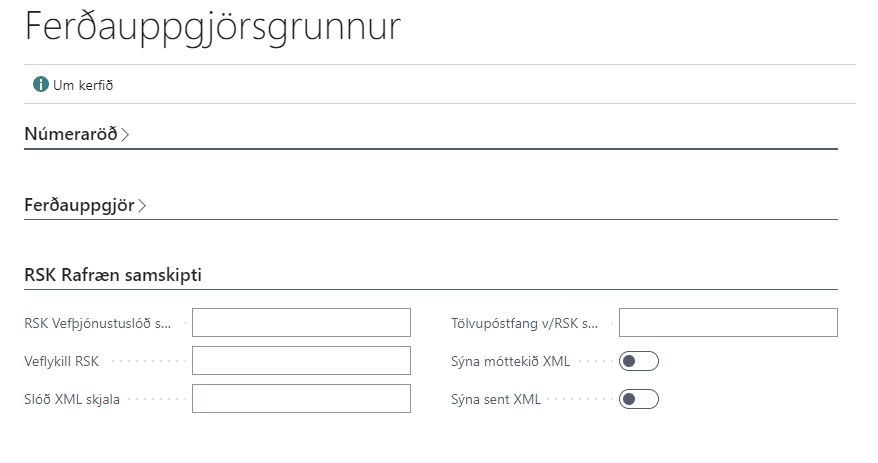Focus the RSK Vefþjónustuslóð text box
The image size is (878, 463).
click(301, 323)
